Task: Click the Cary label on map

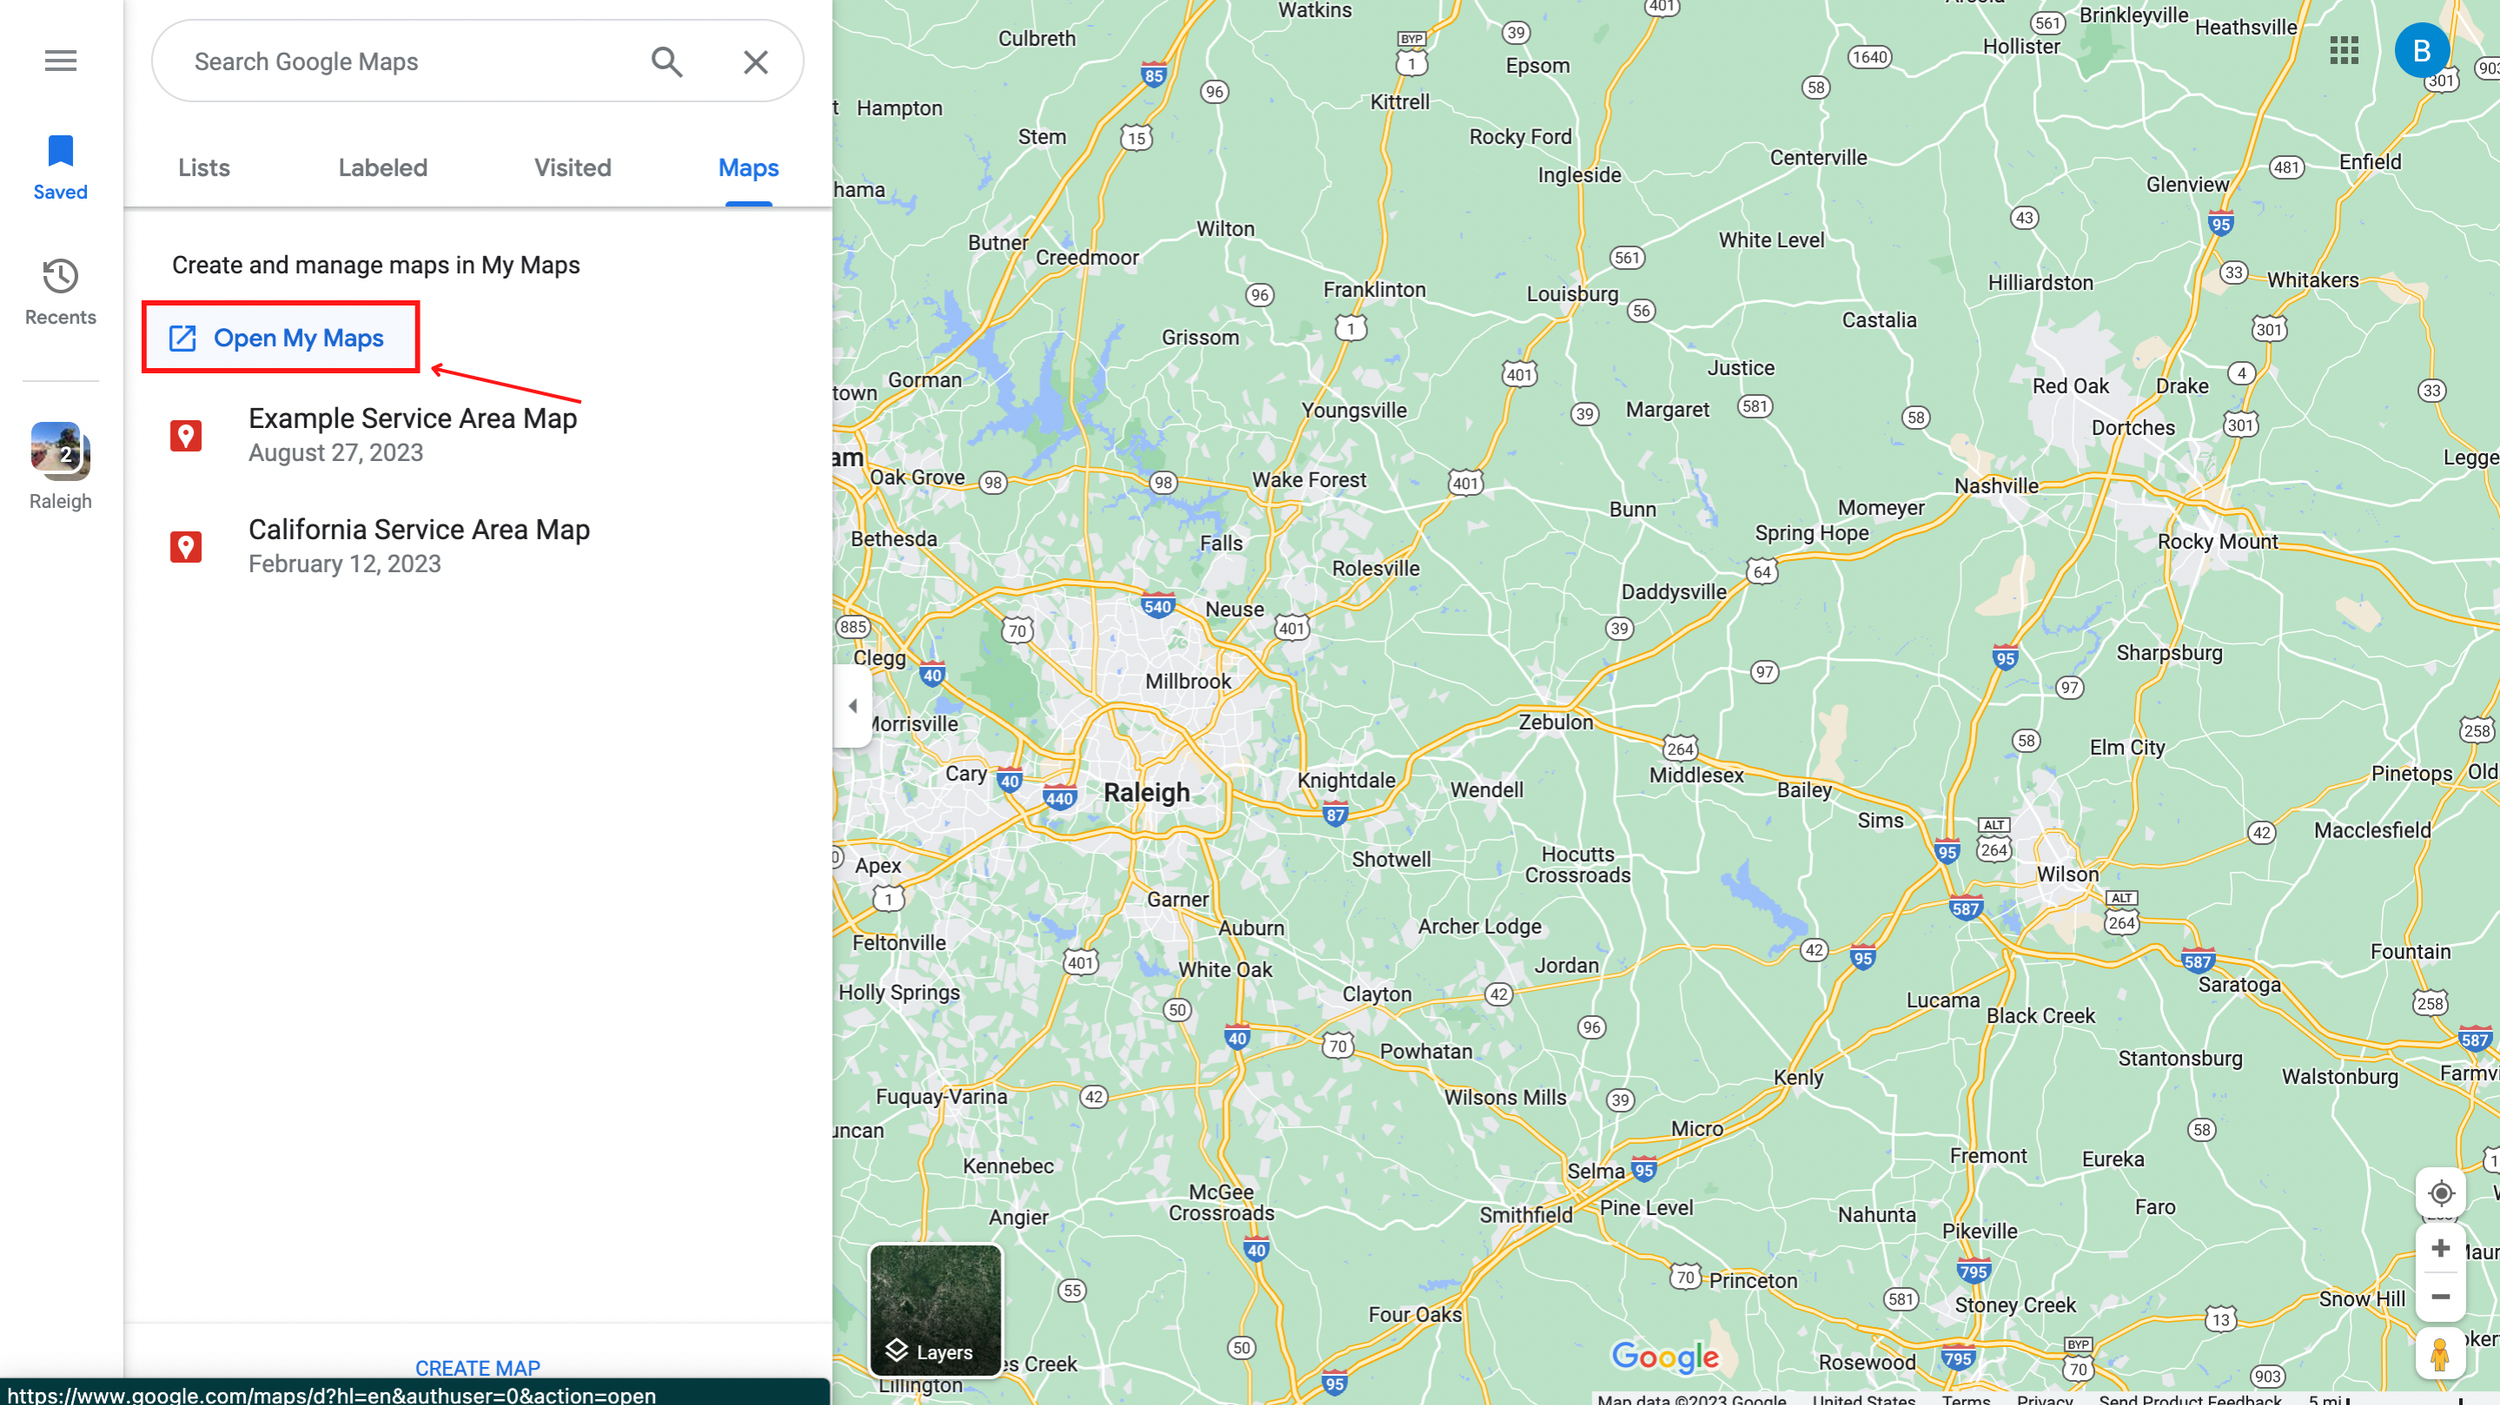Action: click(966, 773)
